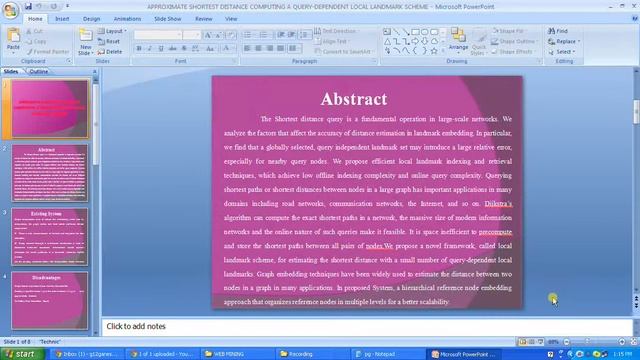This screenshot has width=640, height=360.
Task: Select the Rectangle shape in gallery
Action: coord(415,31)
